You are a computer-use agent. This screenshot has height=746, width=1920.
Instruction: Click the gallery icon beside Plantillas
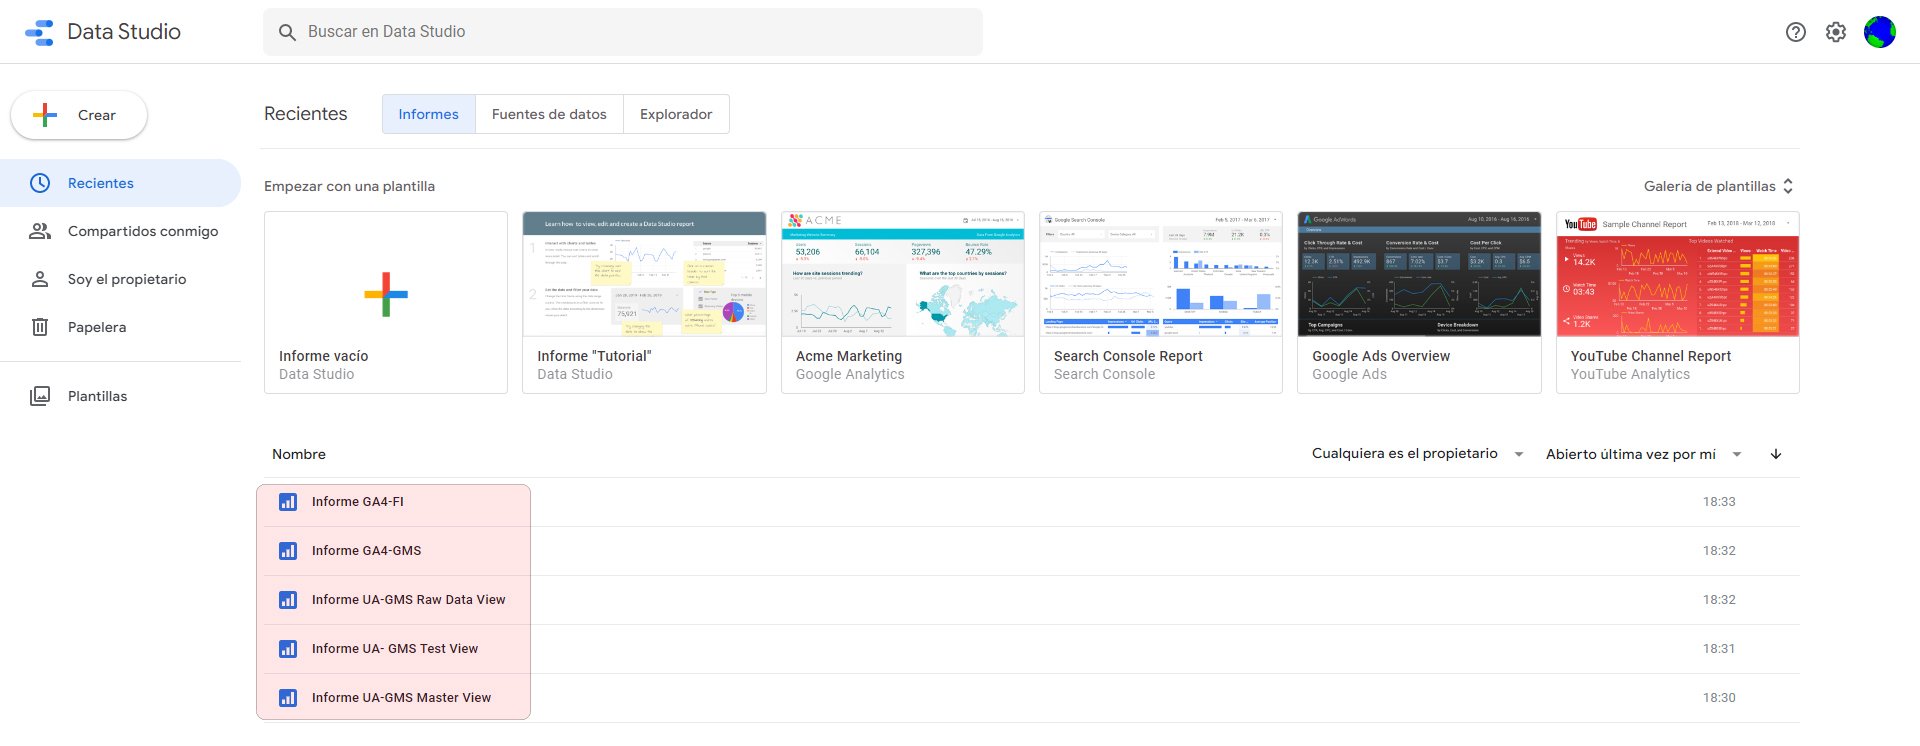click(40, 396)
